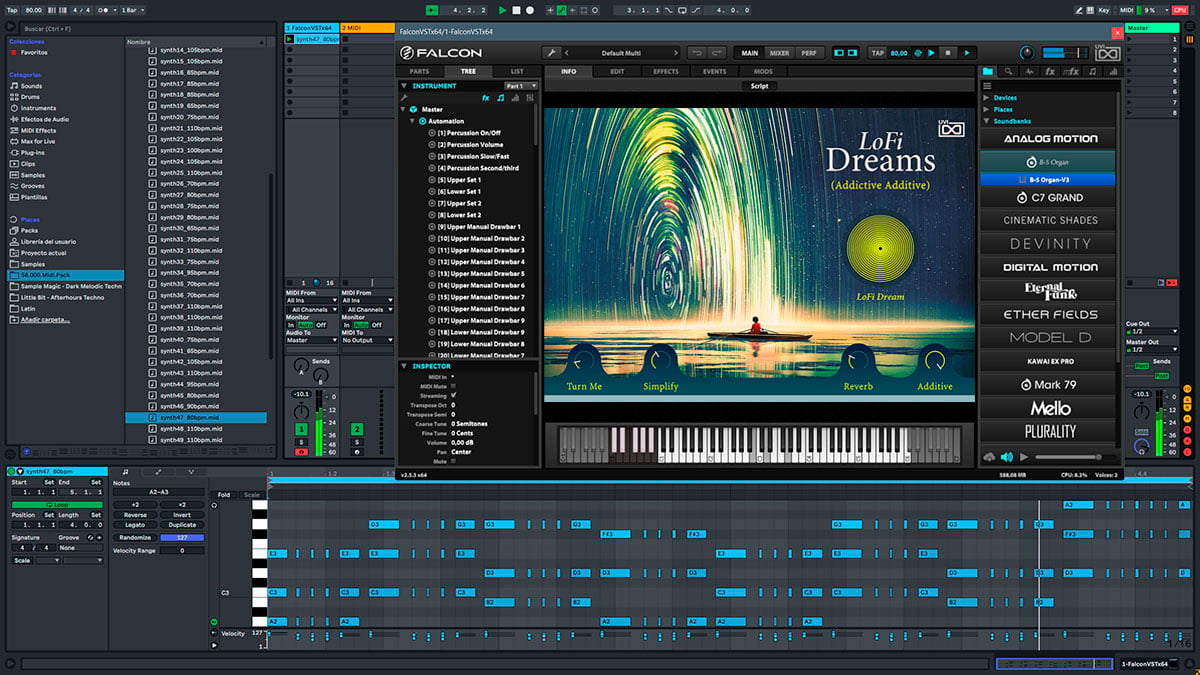The height and width of the screenshot is (675, 1200).
Task: Click the Randomize button
Action: click(135, 537)
